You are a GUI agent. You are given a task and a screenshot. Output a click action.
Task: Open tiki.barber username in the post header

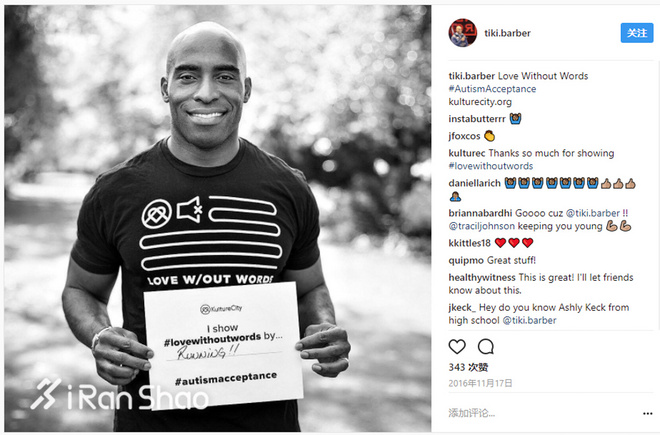(x=507, y=33)
